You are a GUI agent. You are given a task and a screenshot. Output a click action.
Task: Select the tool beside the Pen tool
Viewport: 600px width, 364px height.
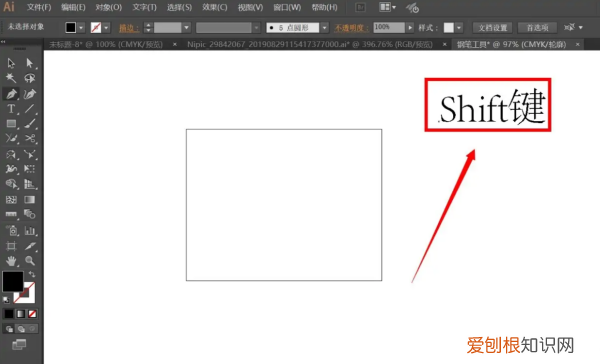pos(29,94)
